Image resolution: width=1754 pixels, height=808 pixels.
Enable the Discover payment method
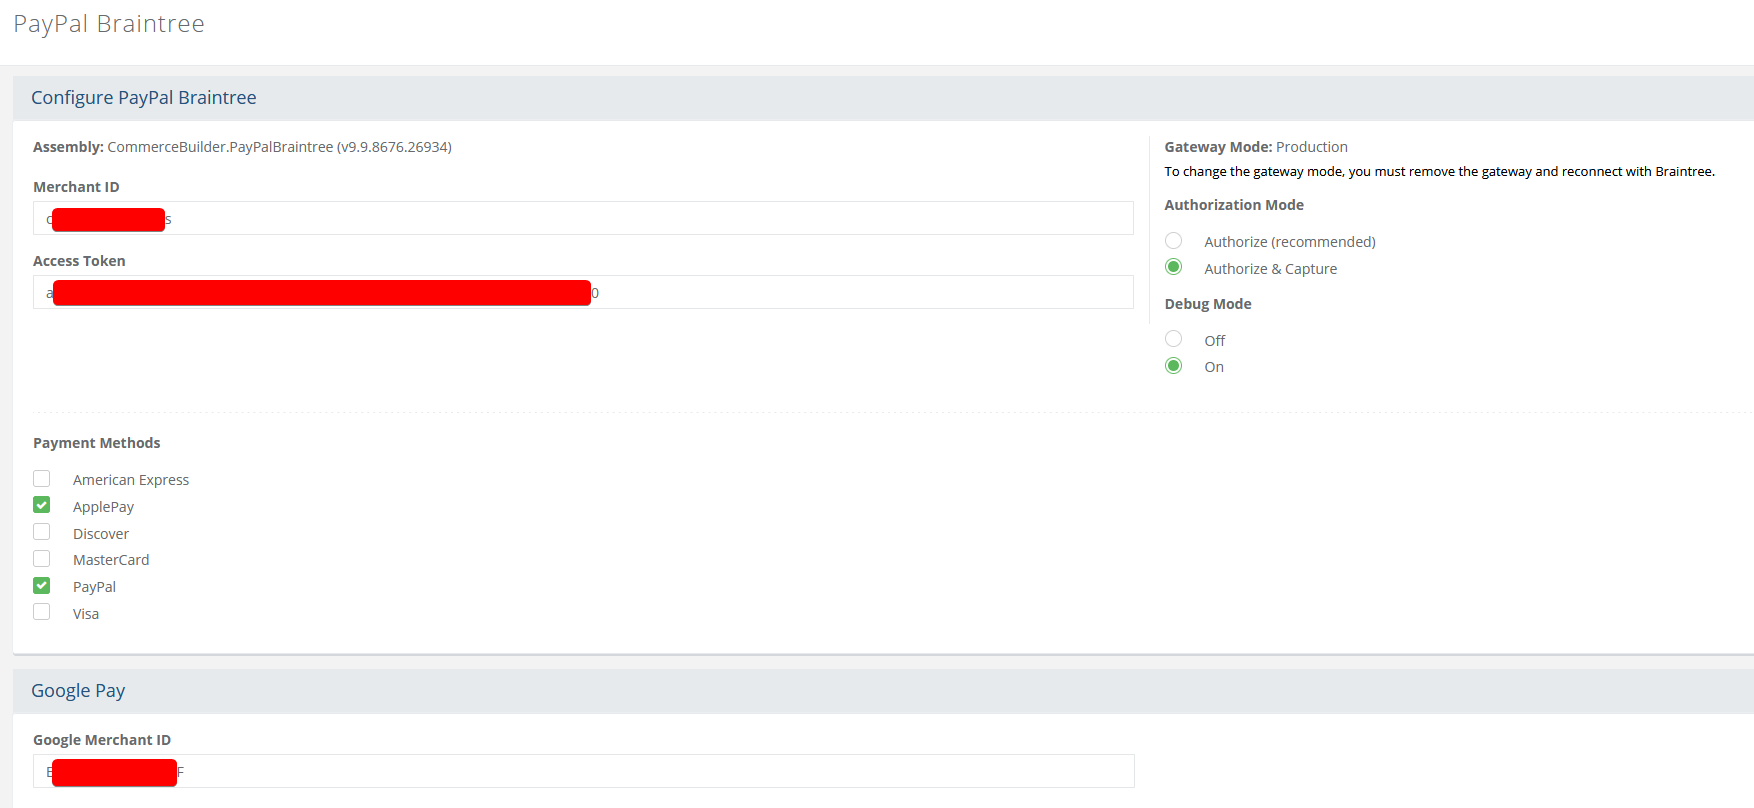42,532
